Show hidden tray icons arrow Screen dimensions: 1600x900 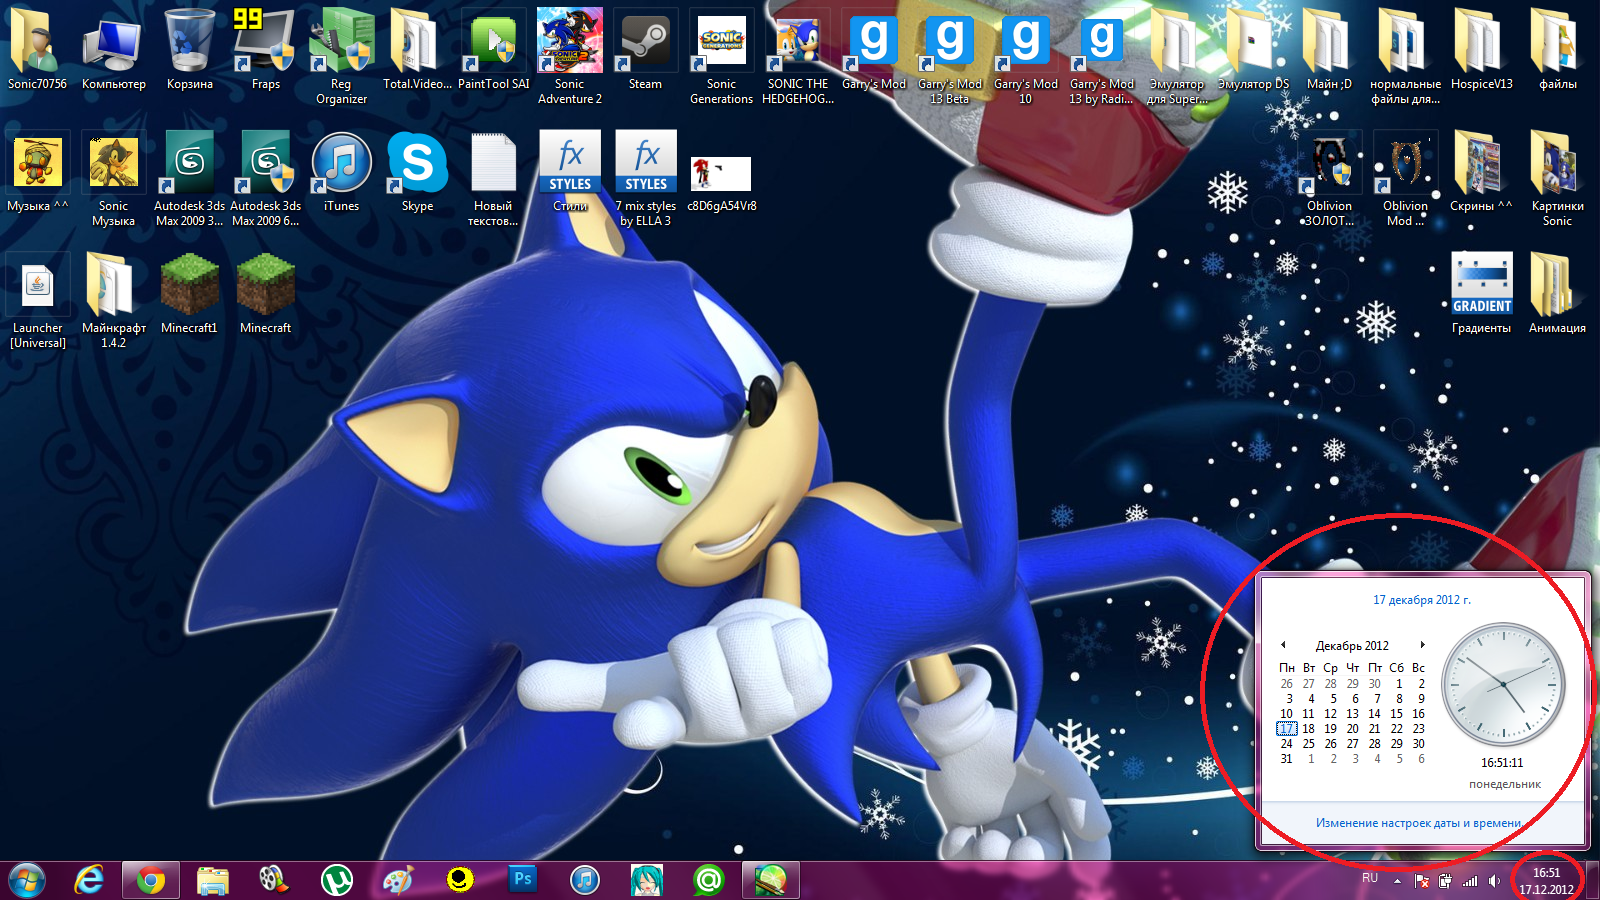coord(1397,881)
